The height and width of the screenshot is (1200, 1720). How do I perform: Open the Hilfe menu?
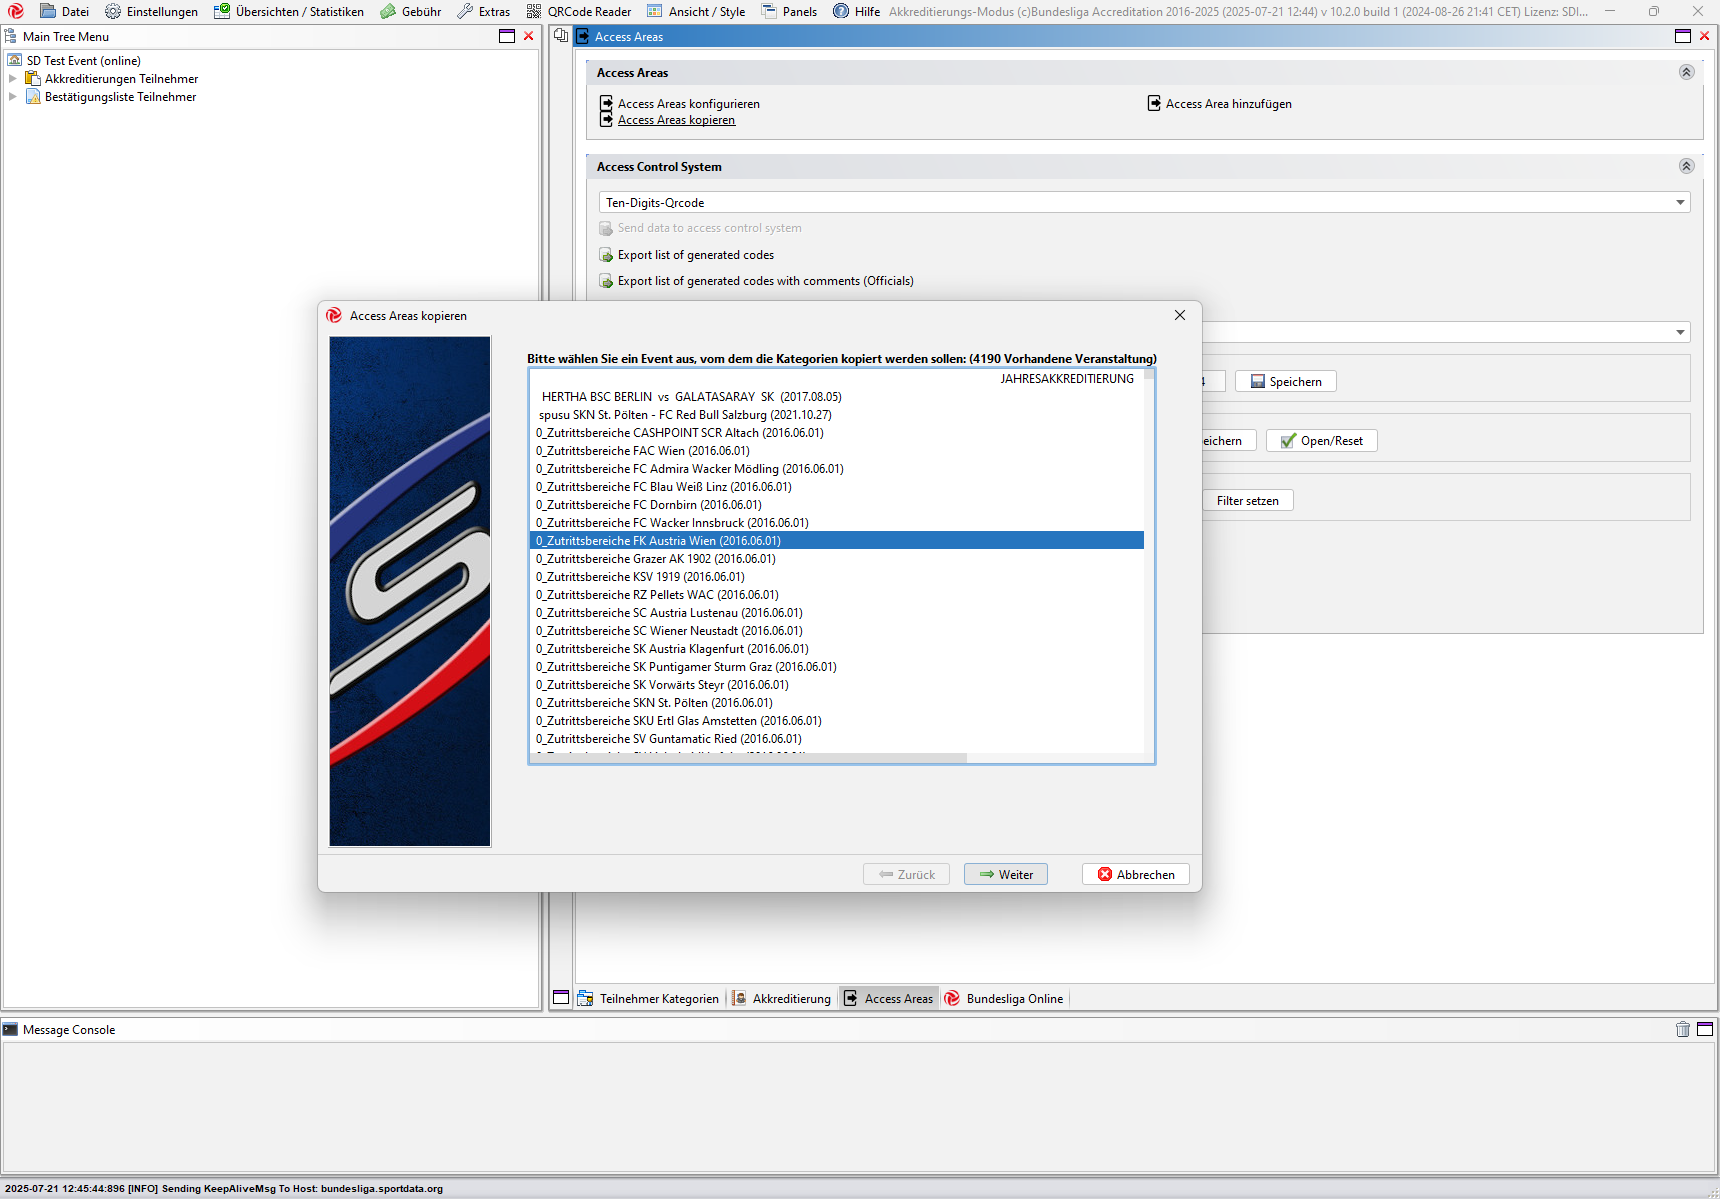pos(857,12)
